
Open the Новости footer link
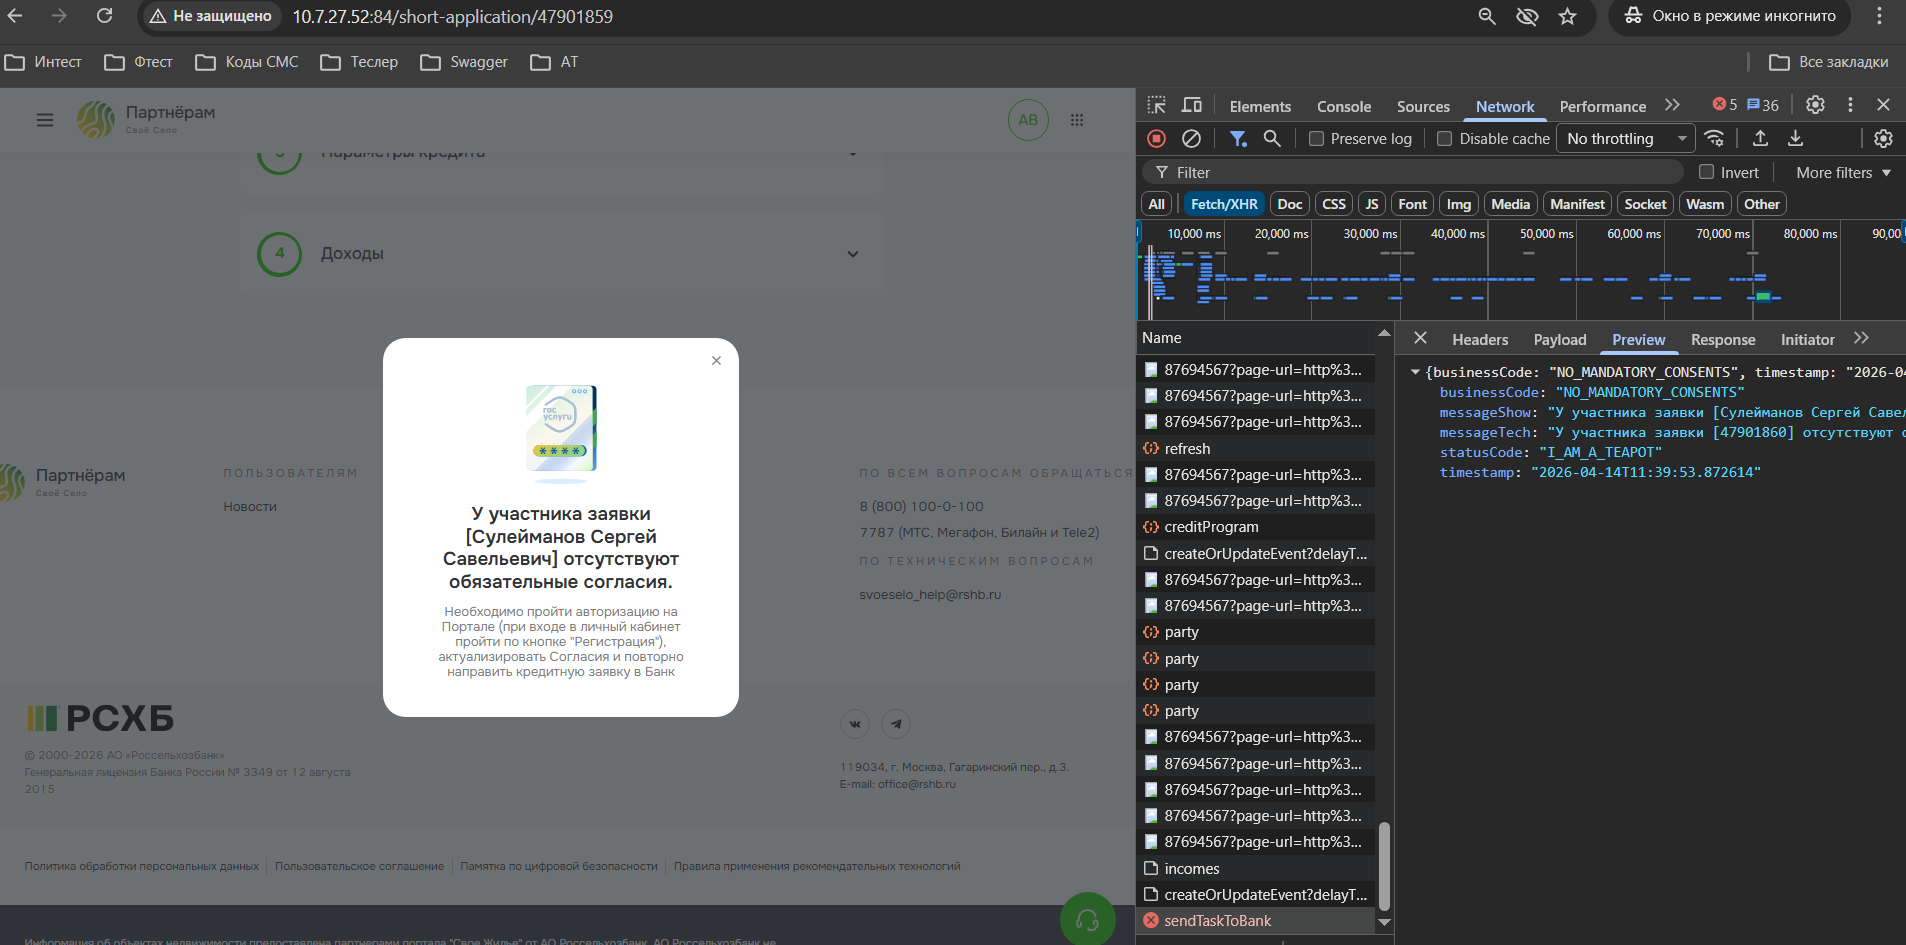point(250,507)
